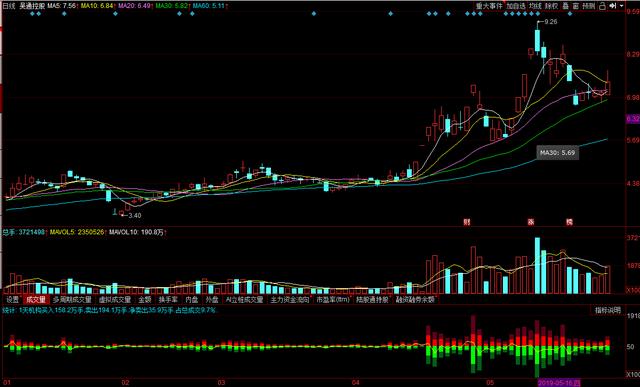
Task: Select the 成交量 indicator tab
Action: click(x=36, y=300)
